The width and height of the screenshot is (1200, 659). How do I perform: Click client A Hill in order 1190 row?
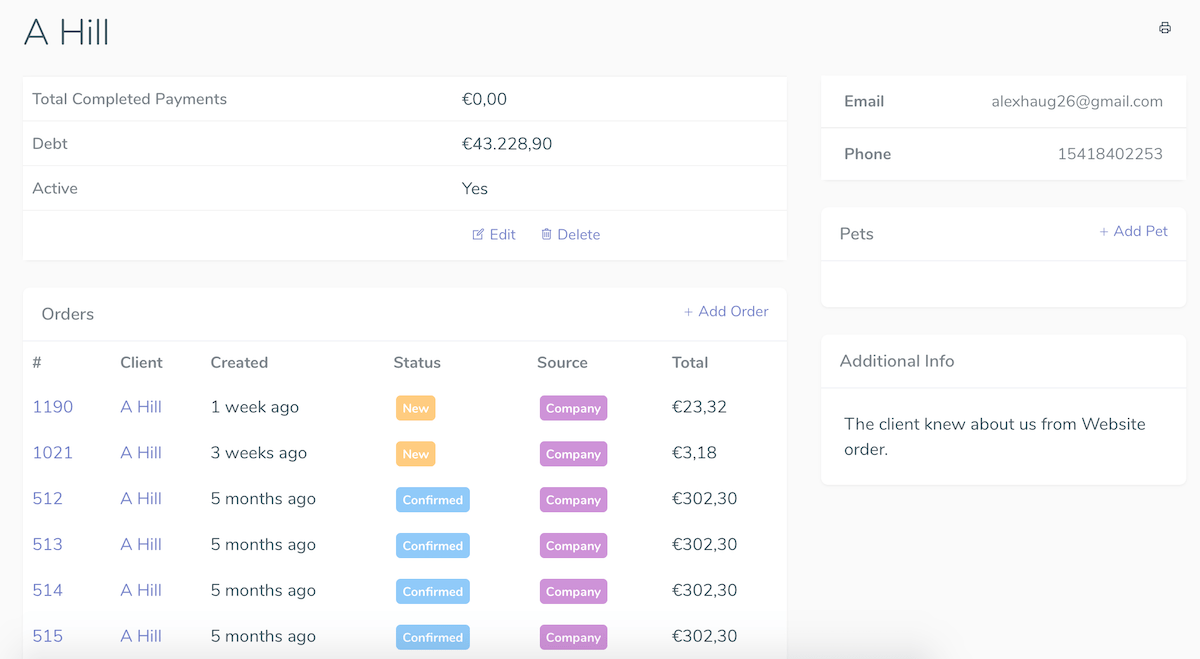point(141,407)
